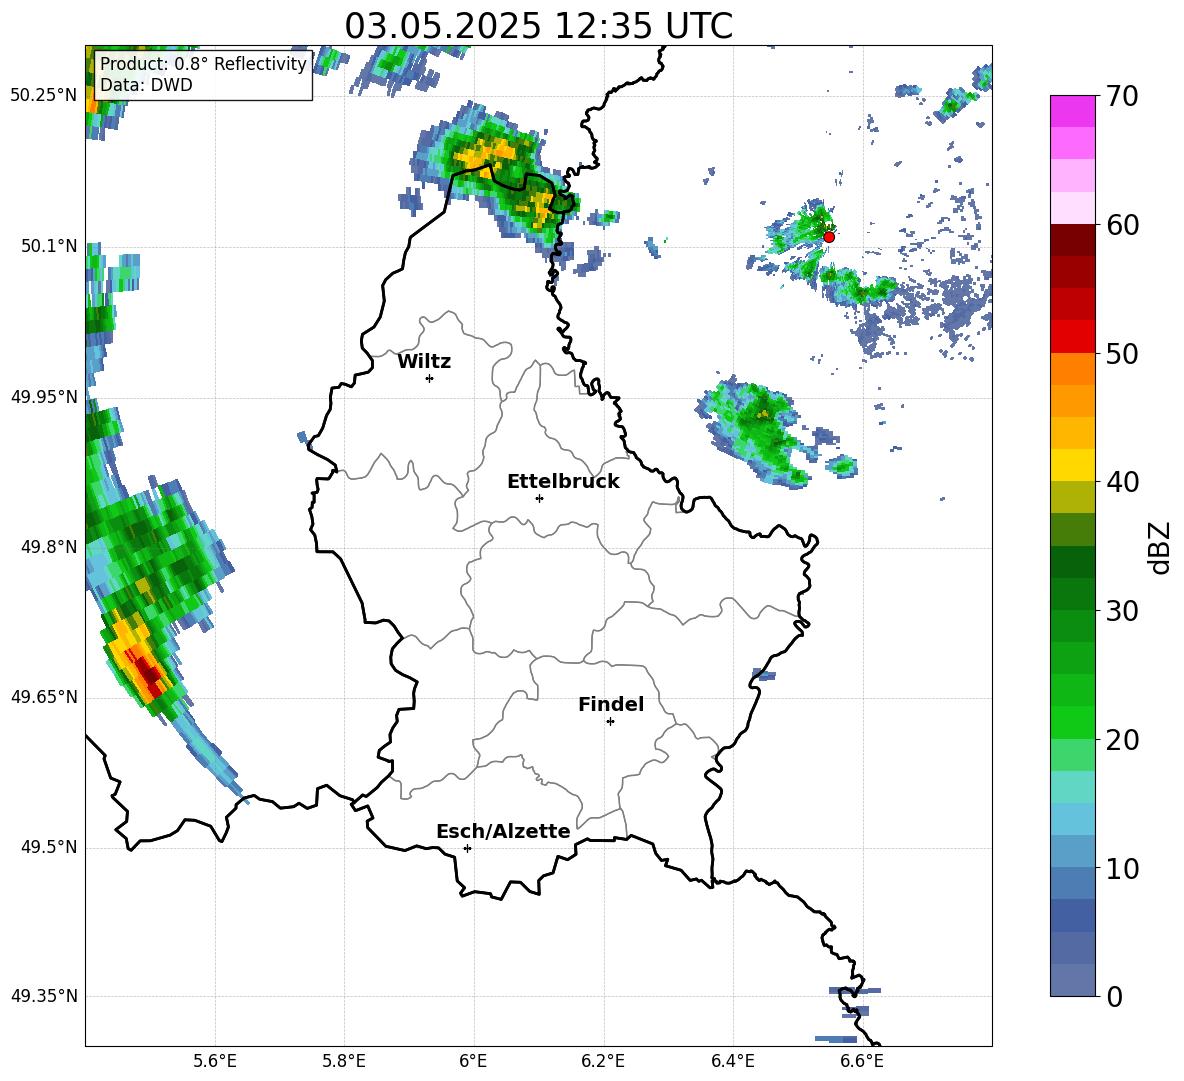1184x1081 pixels.
Task: Click the orange colorbar segment below 50
Action: pyautogui.click(x=1072, y=369)
